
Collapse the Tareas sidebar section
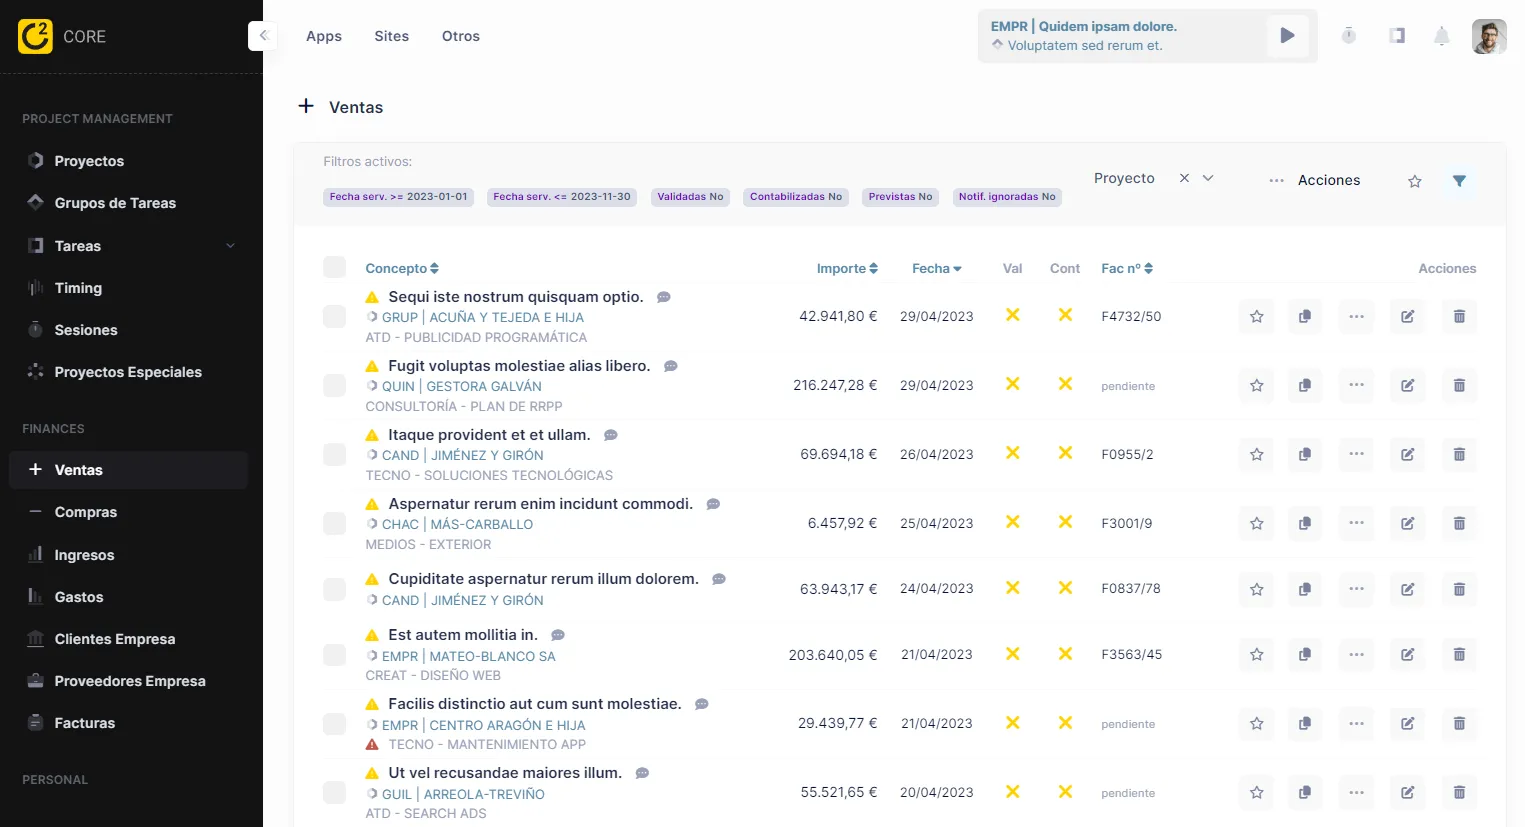[x=231, y=245]
